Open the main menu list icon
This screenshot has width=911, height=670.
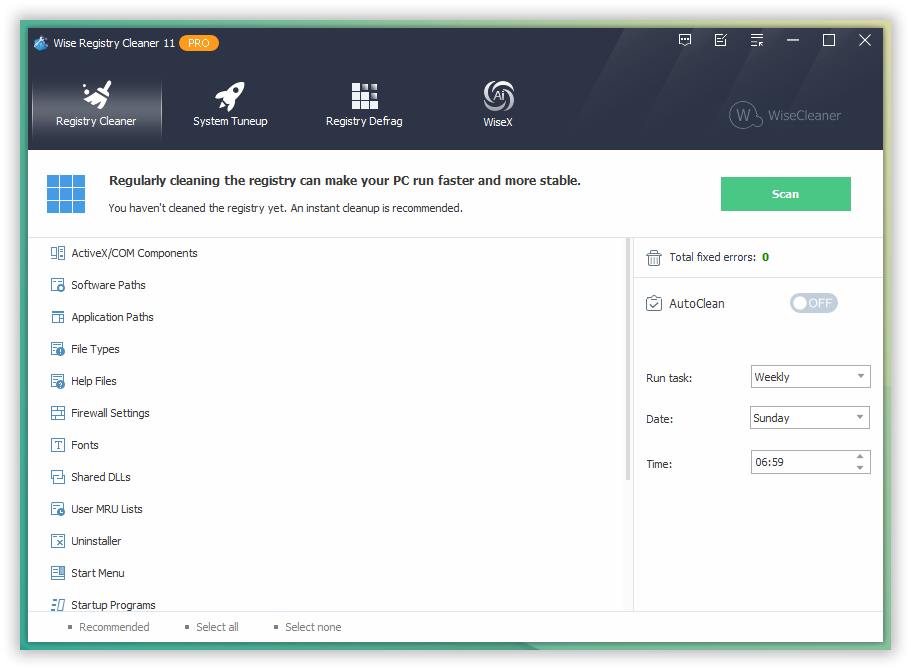point(757,40)
